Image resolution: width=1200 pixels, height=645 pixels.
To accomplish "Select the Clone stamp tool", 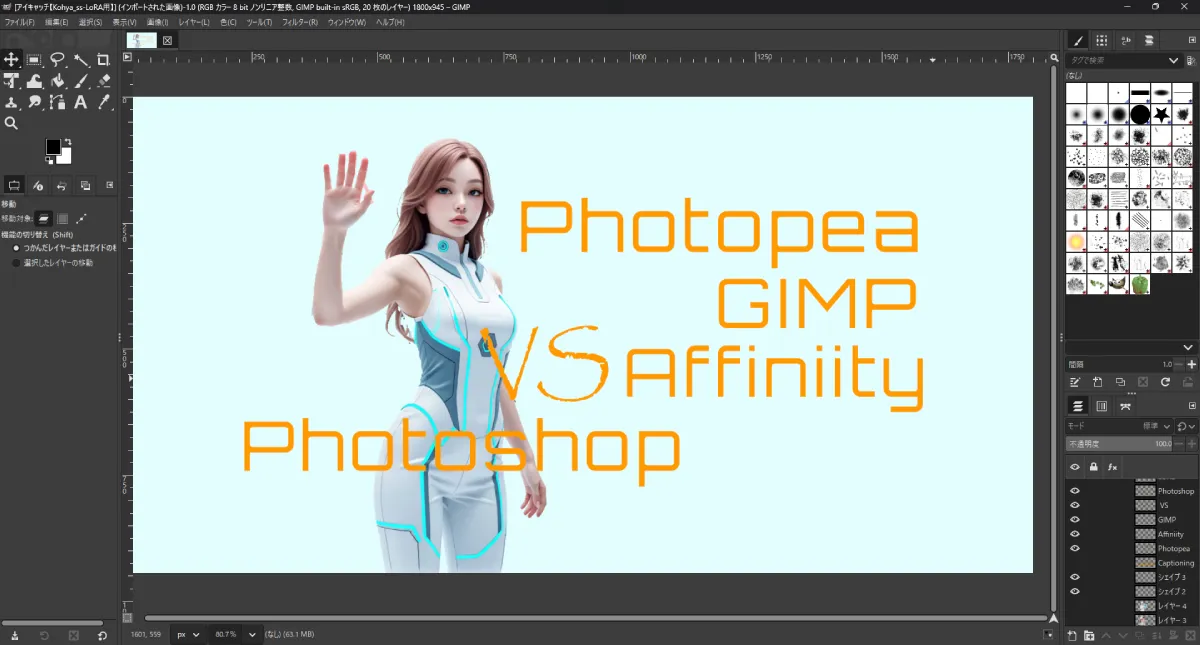I will [11, 102].
